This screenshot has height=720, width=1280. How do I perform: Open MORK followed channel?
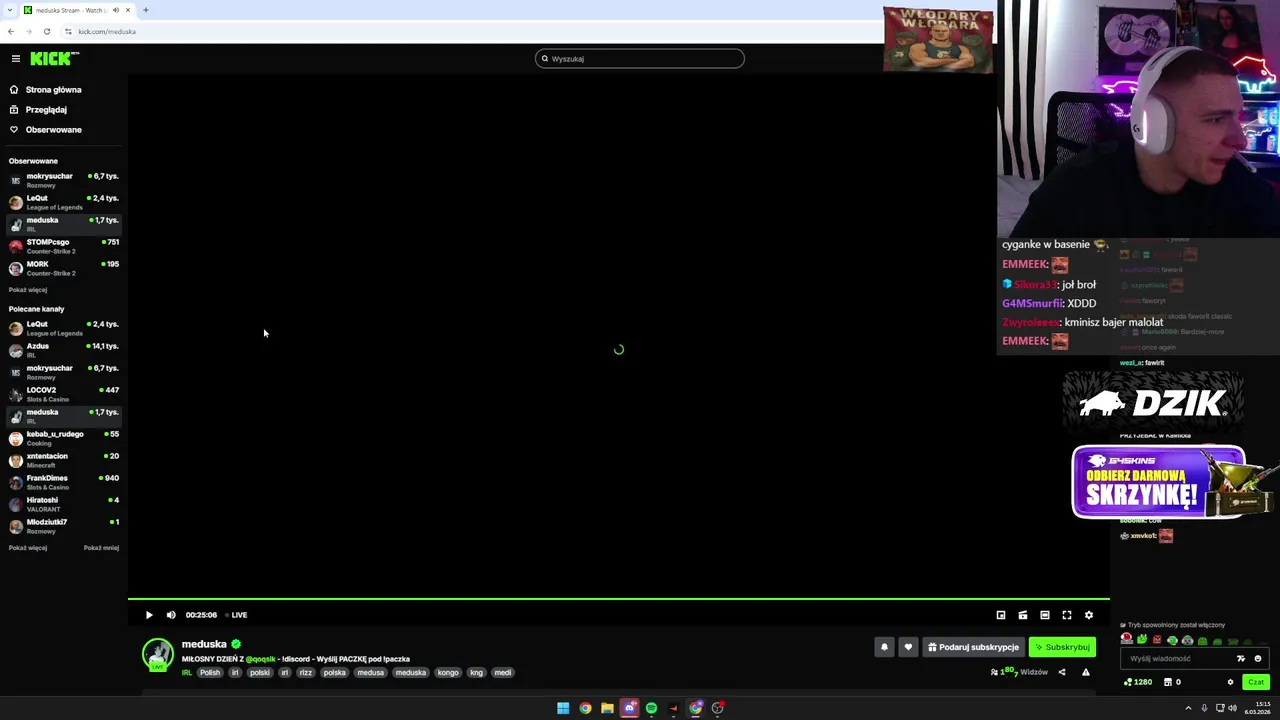pyautogui.click(x=64, y=268)
